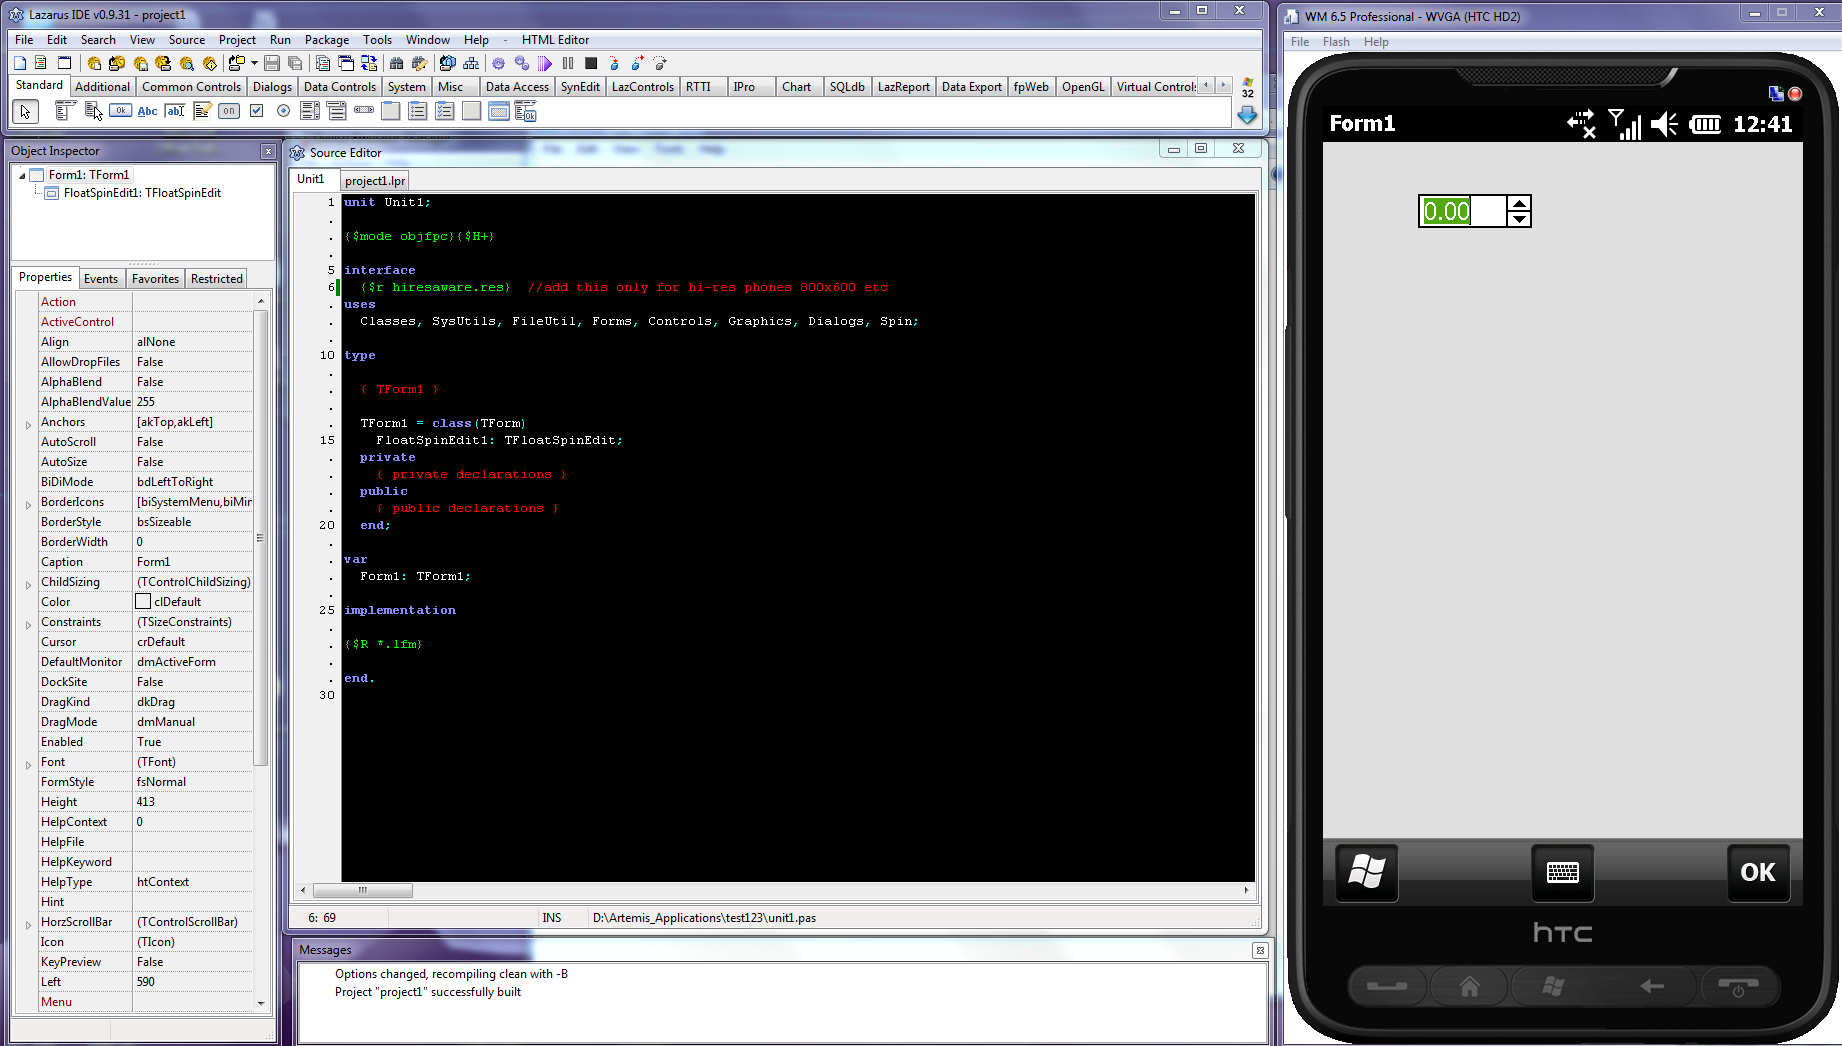Click the Step Into debugger icon

point(614,63)
